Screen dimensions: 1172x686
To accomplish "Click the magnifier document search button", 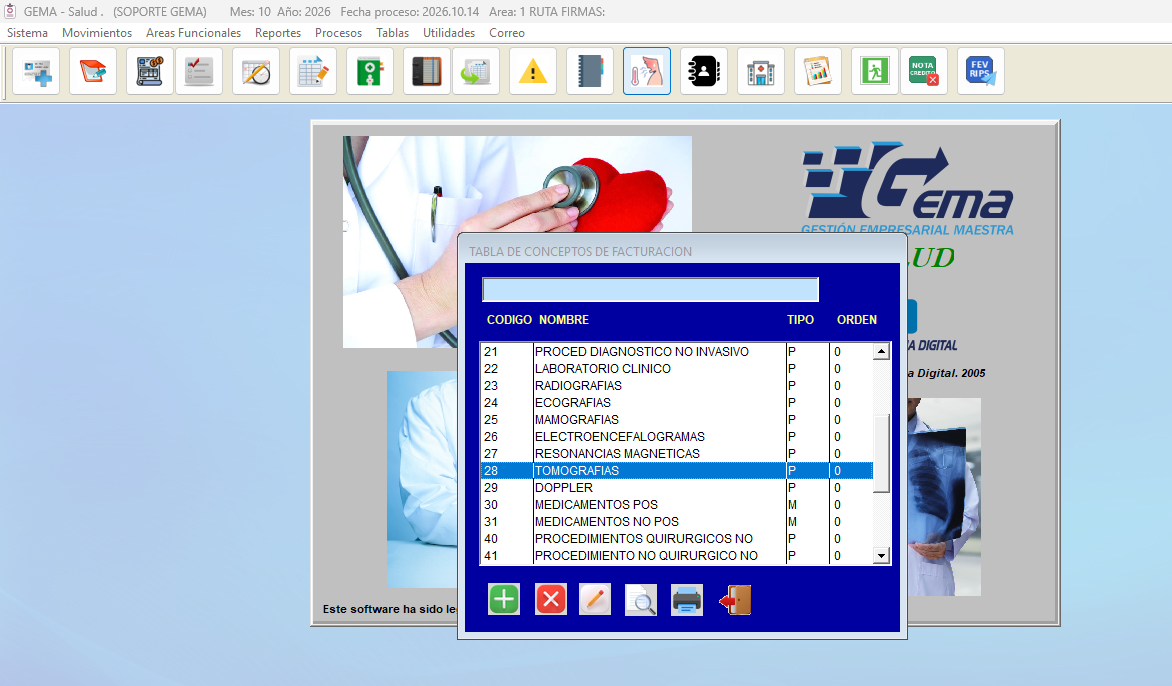I will pyautogui.click(x=641, y=599).
